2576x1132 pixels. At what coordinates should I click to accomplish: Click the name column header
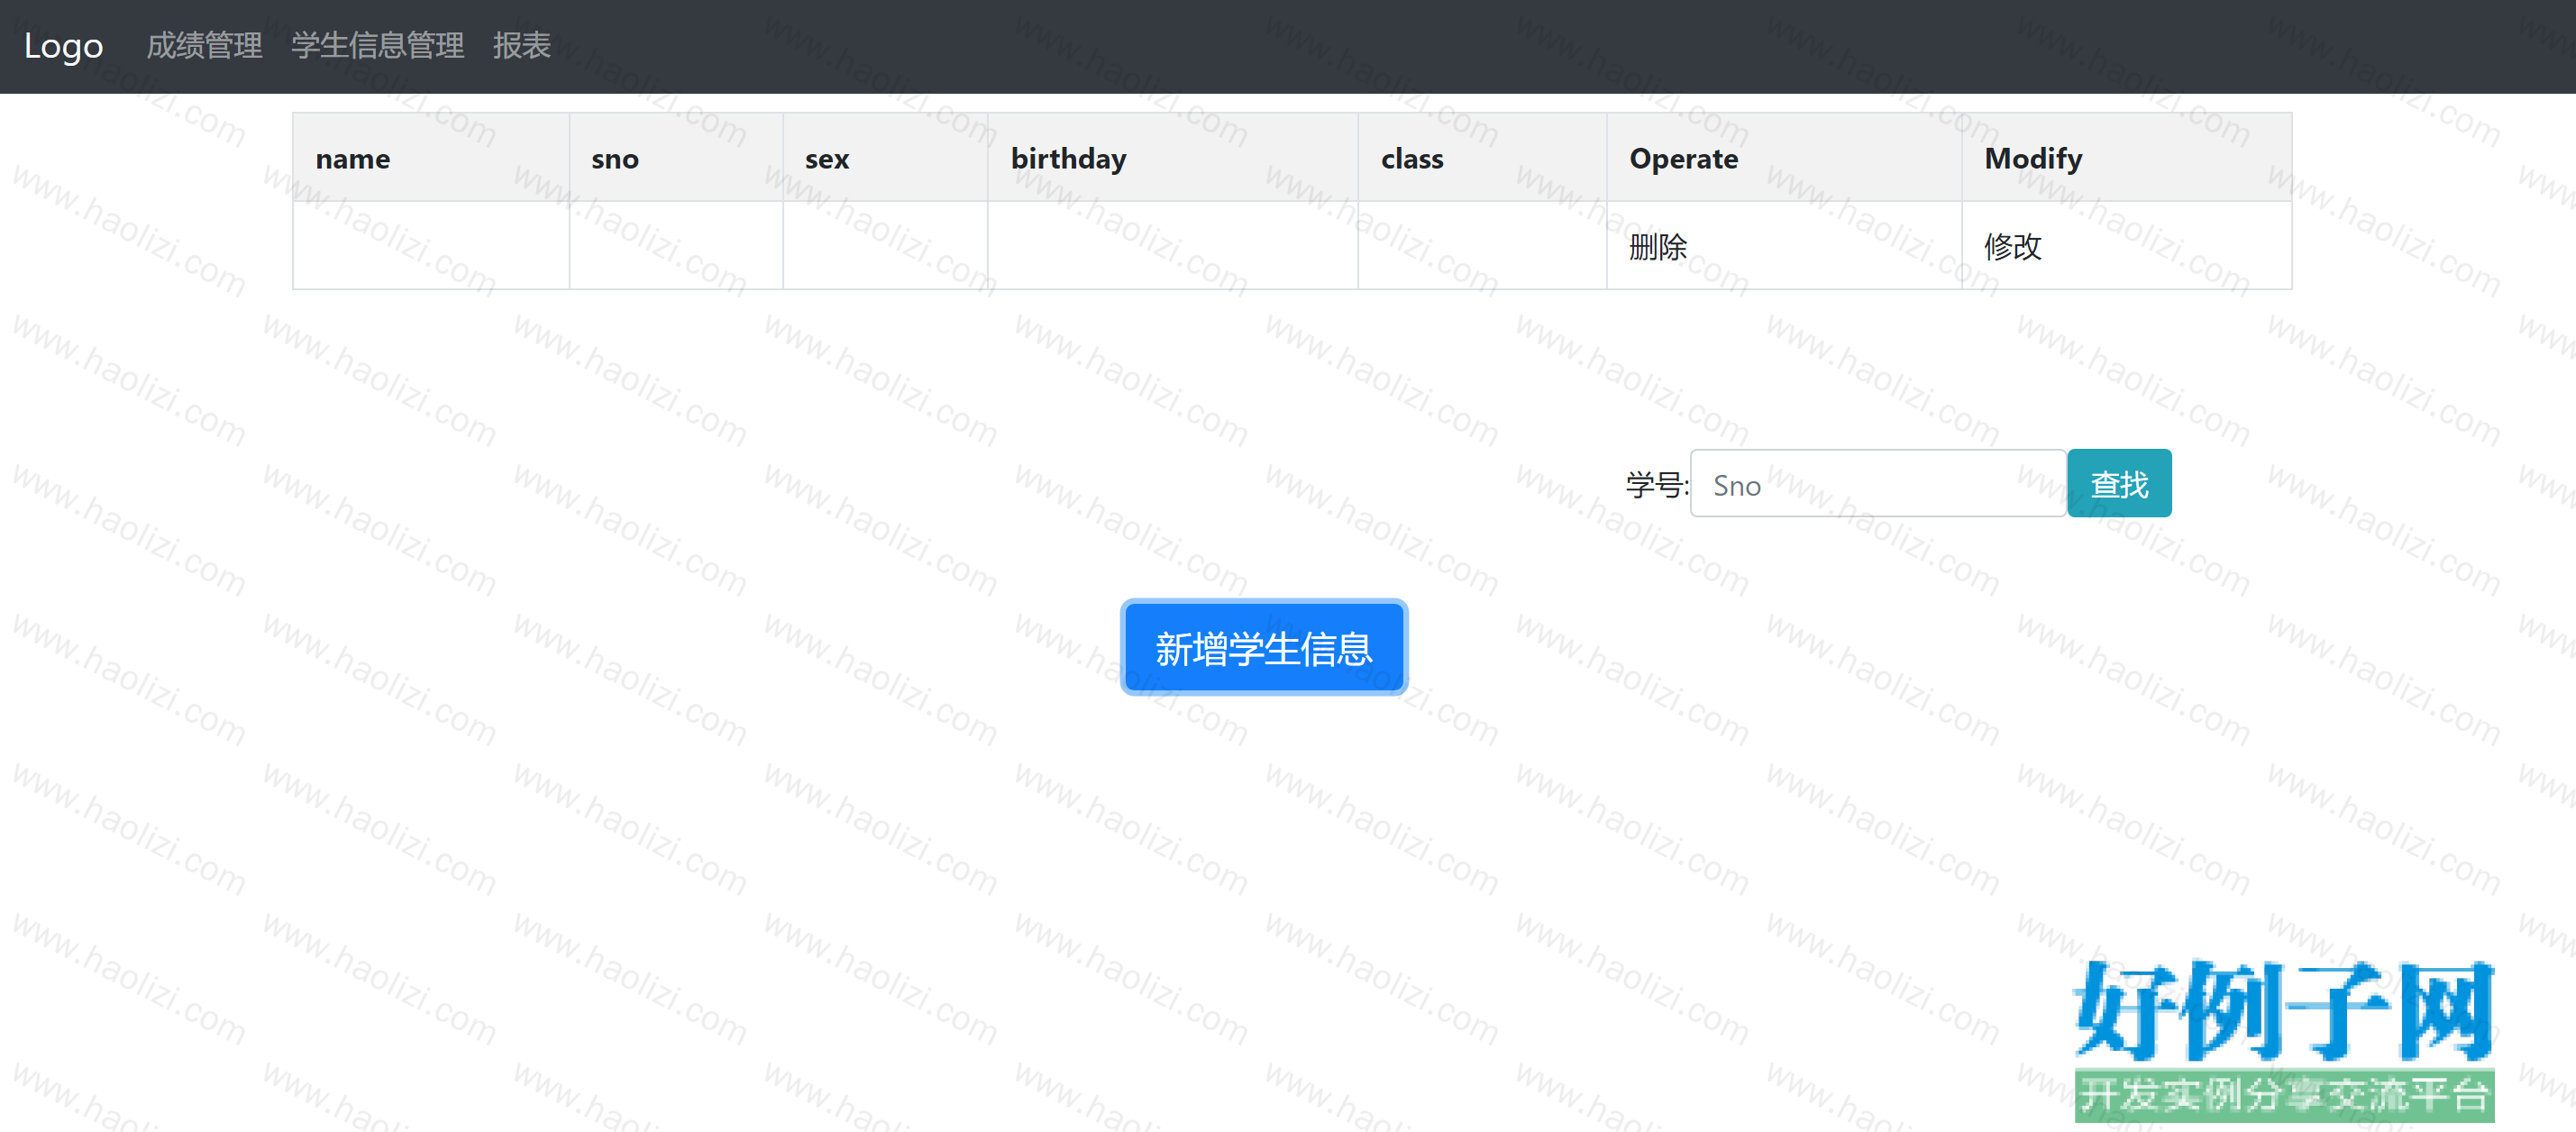click(x=431, y=158)
